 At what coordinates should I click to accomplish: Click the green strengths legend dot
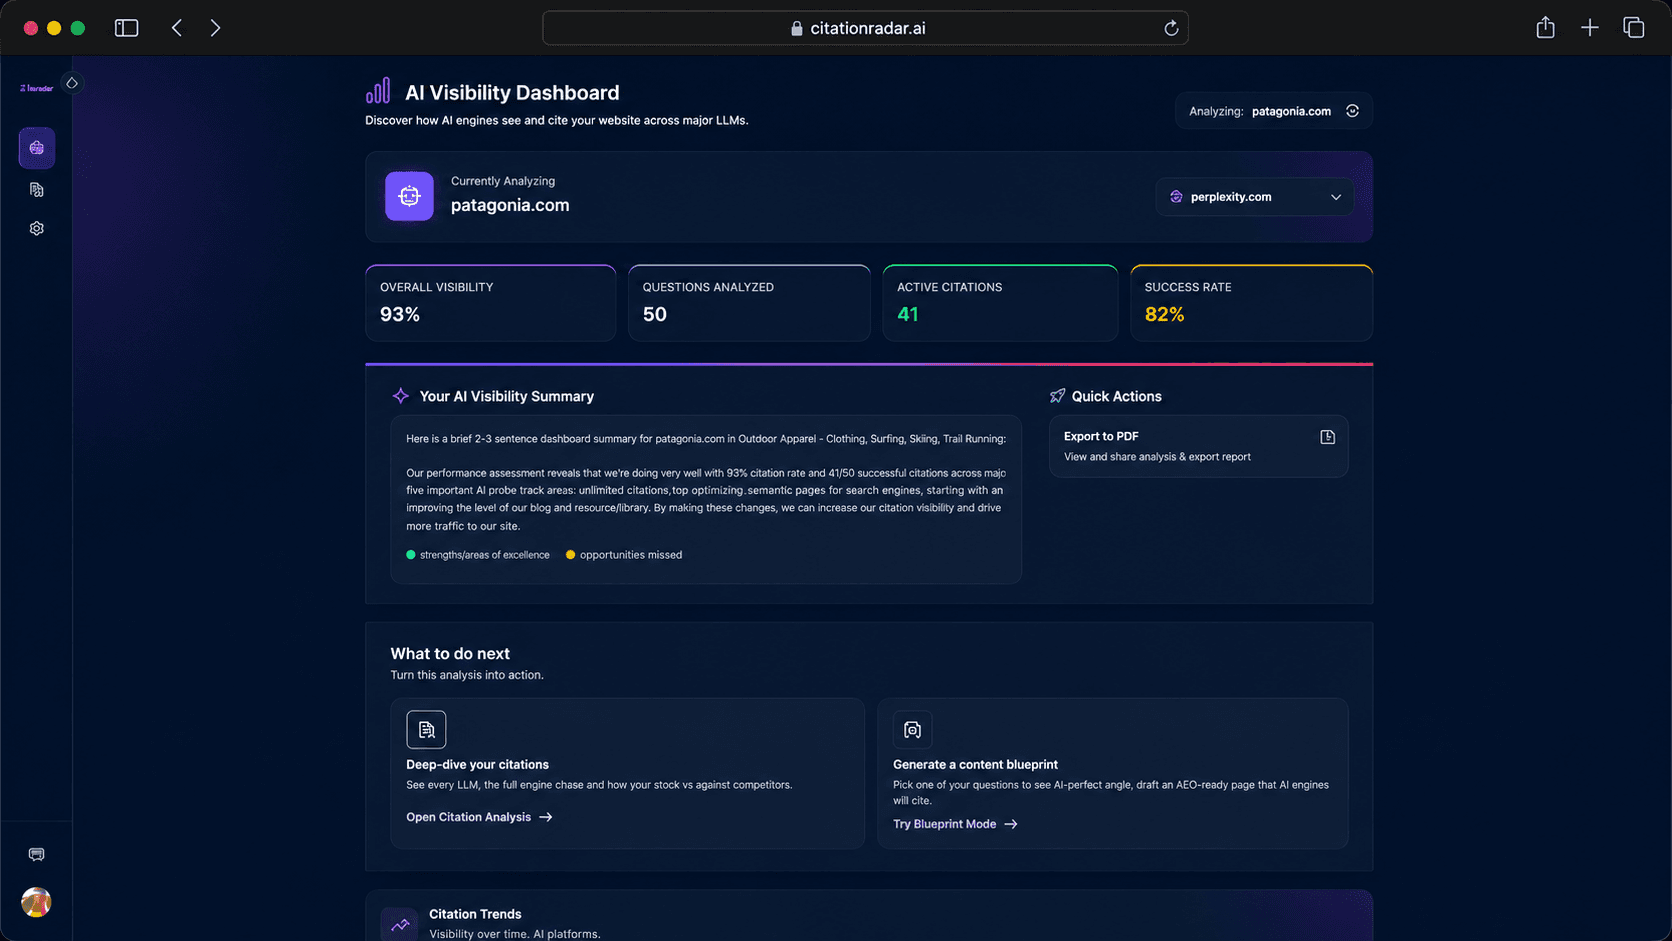[411, 555]
